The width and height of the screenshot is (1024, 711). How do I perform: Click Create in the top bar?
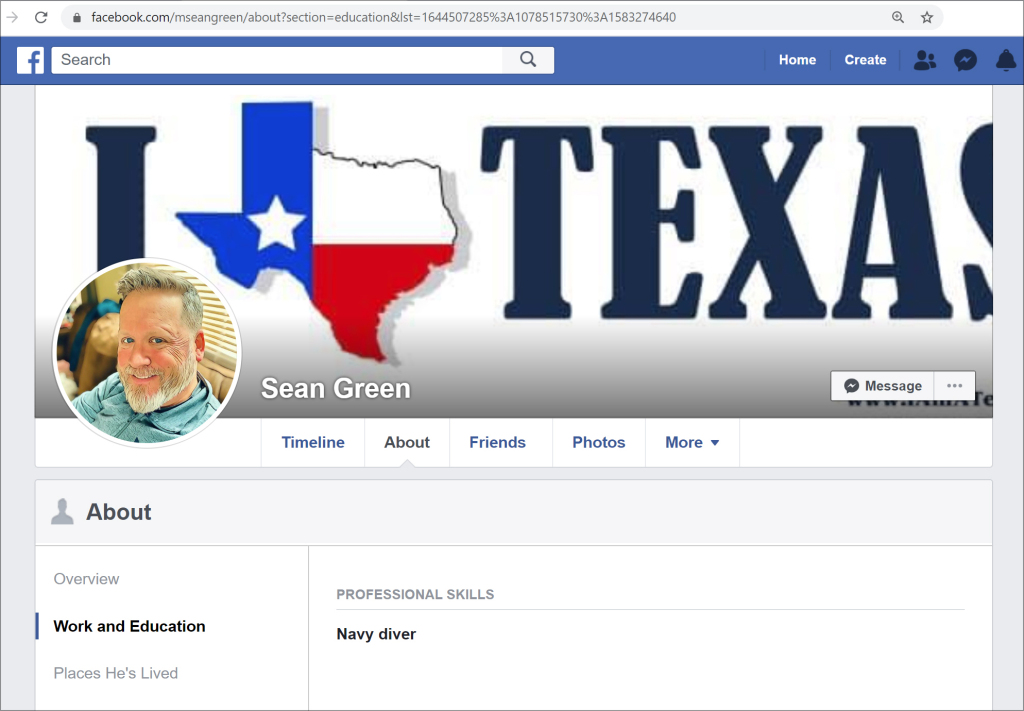pos(865,60)
